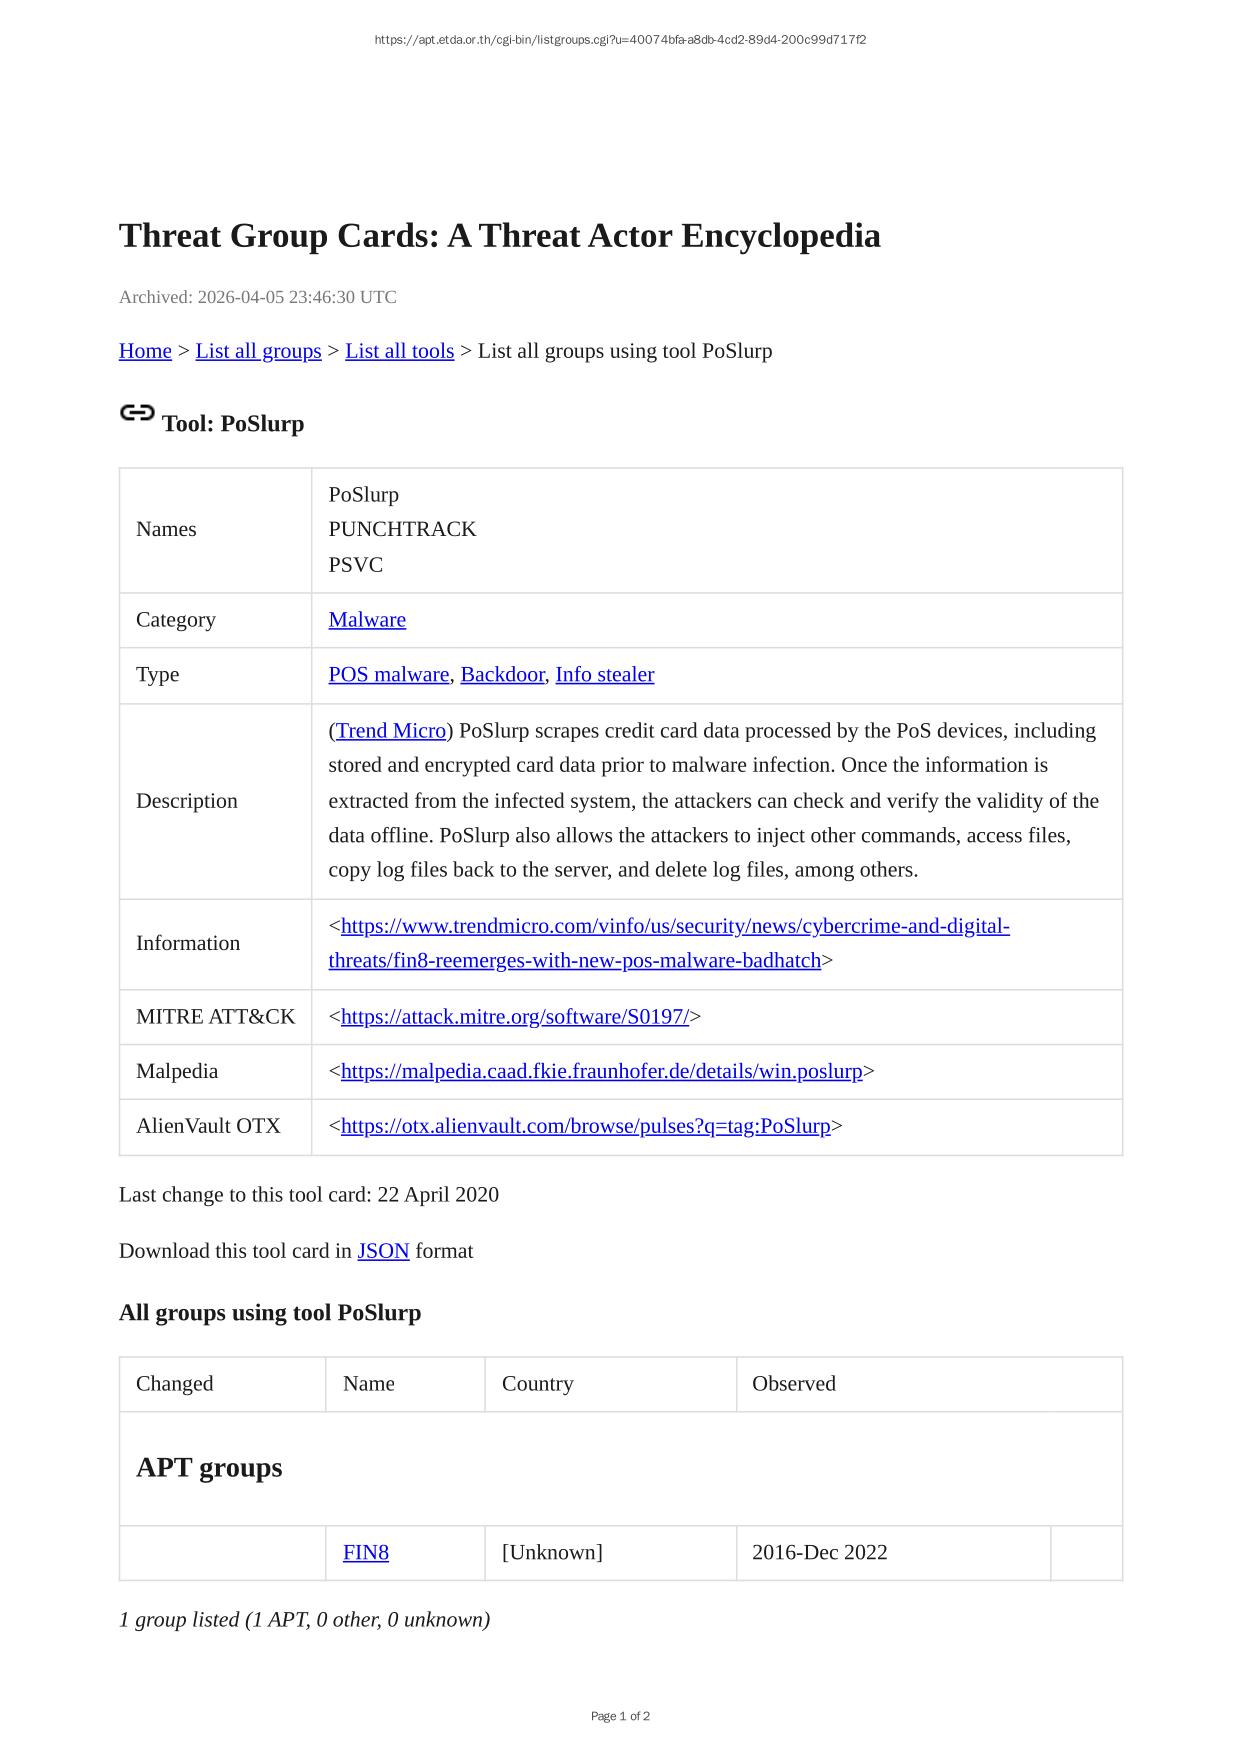Click the Country column header
The image size is (1242, 1756).
pos(538,1384)
